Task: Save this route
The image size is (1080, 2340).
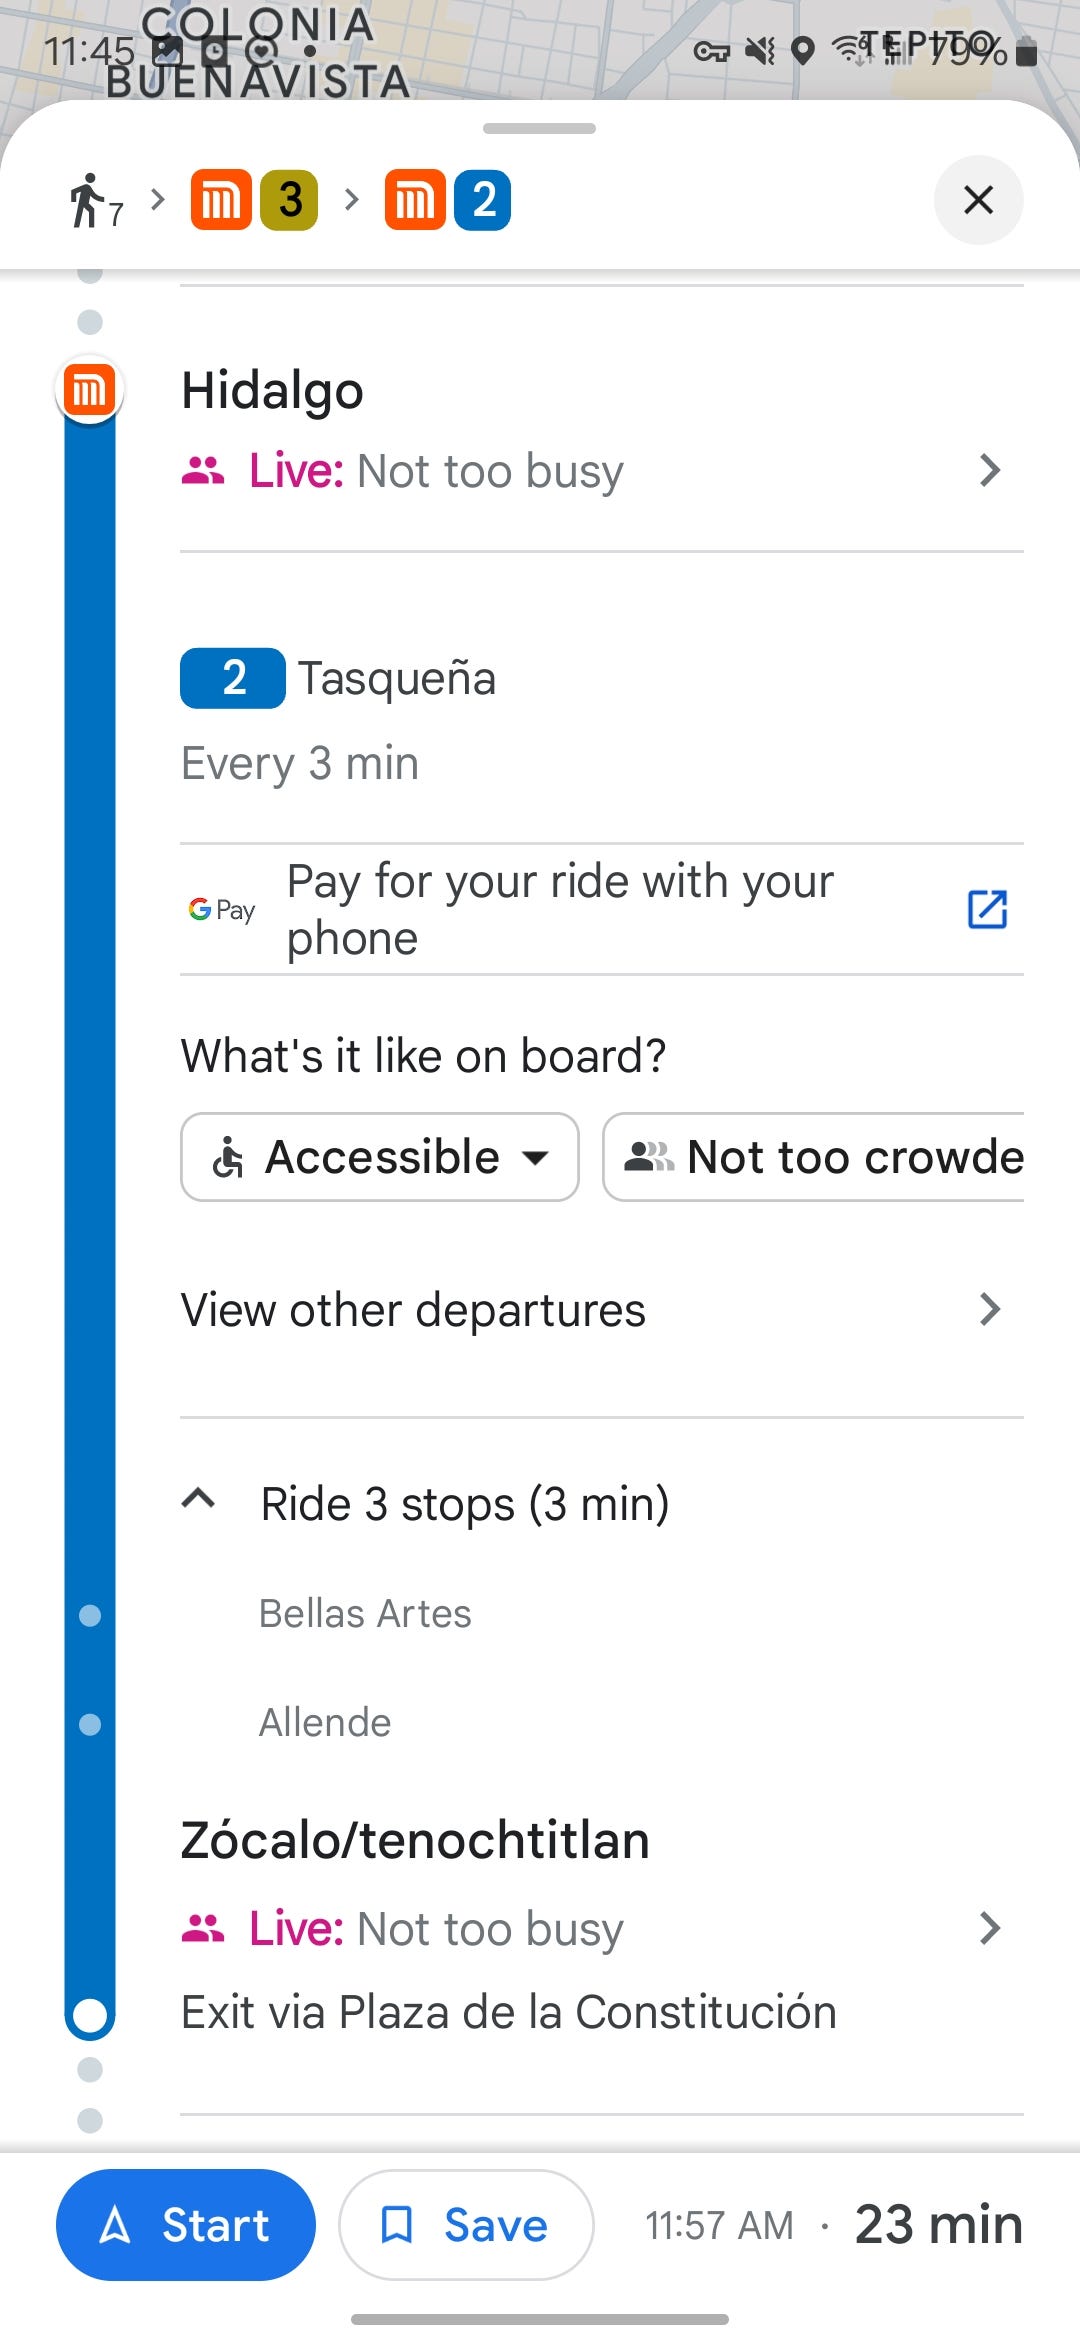Action: point(466,2225)
